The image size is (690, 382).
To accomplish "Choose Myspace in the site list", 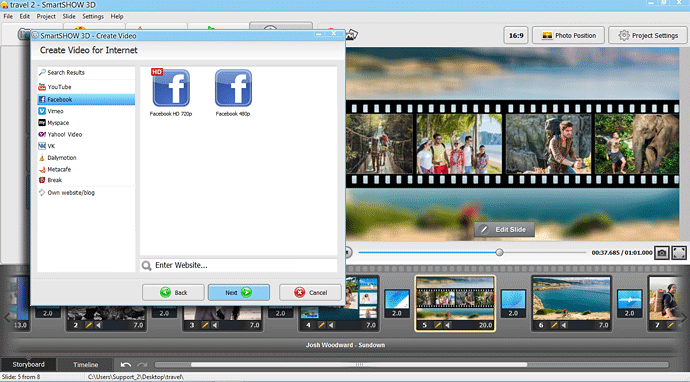I will tap(86, 123).
